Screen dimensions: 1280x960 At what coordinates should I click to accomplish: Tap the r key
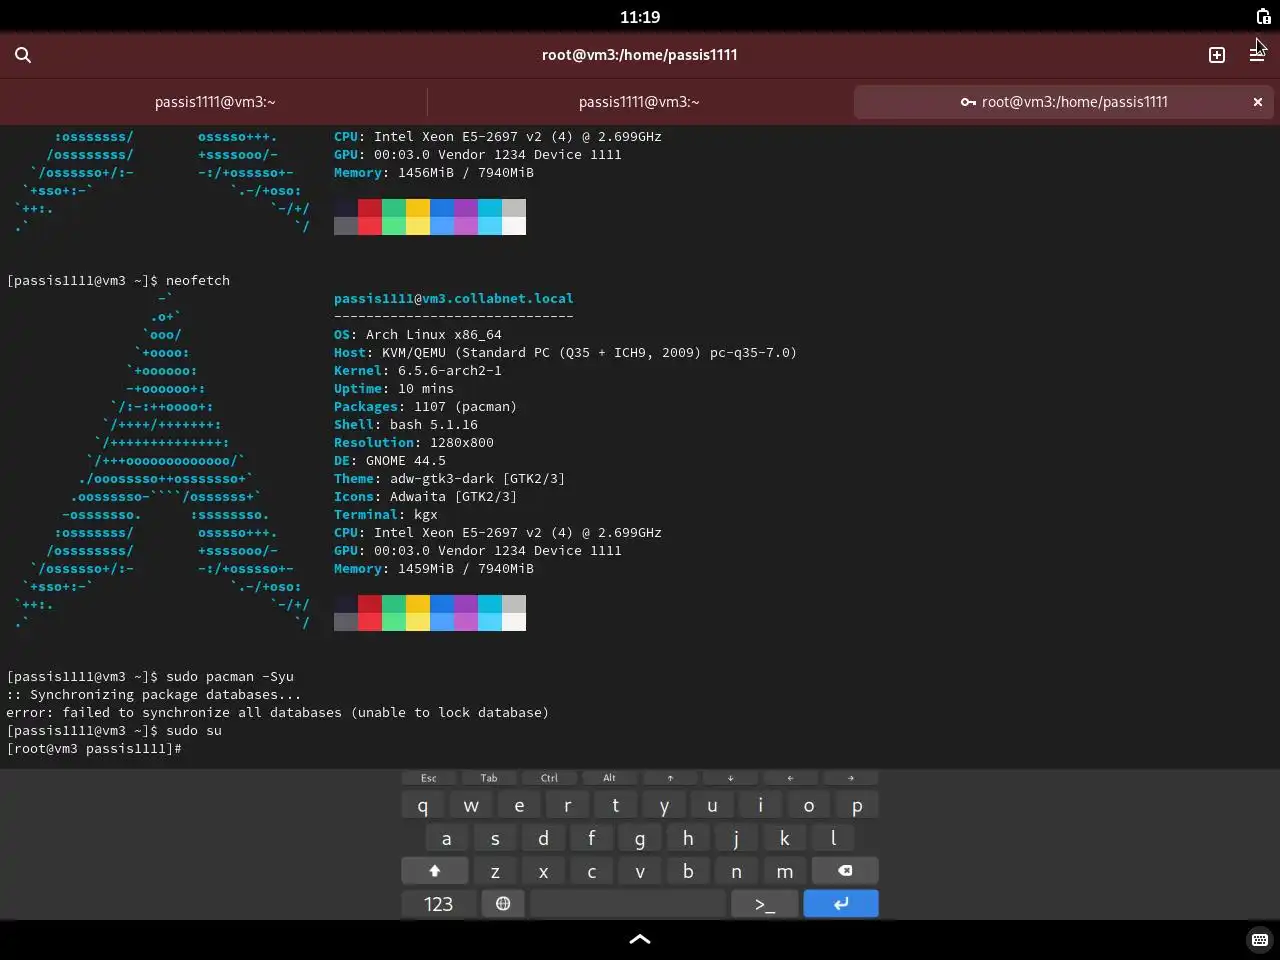point(568,805)
